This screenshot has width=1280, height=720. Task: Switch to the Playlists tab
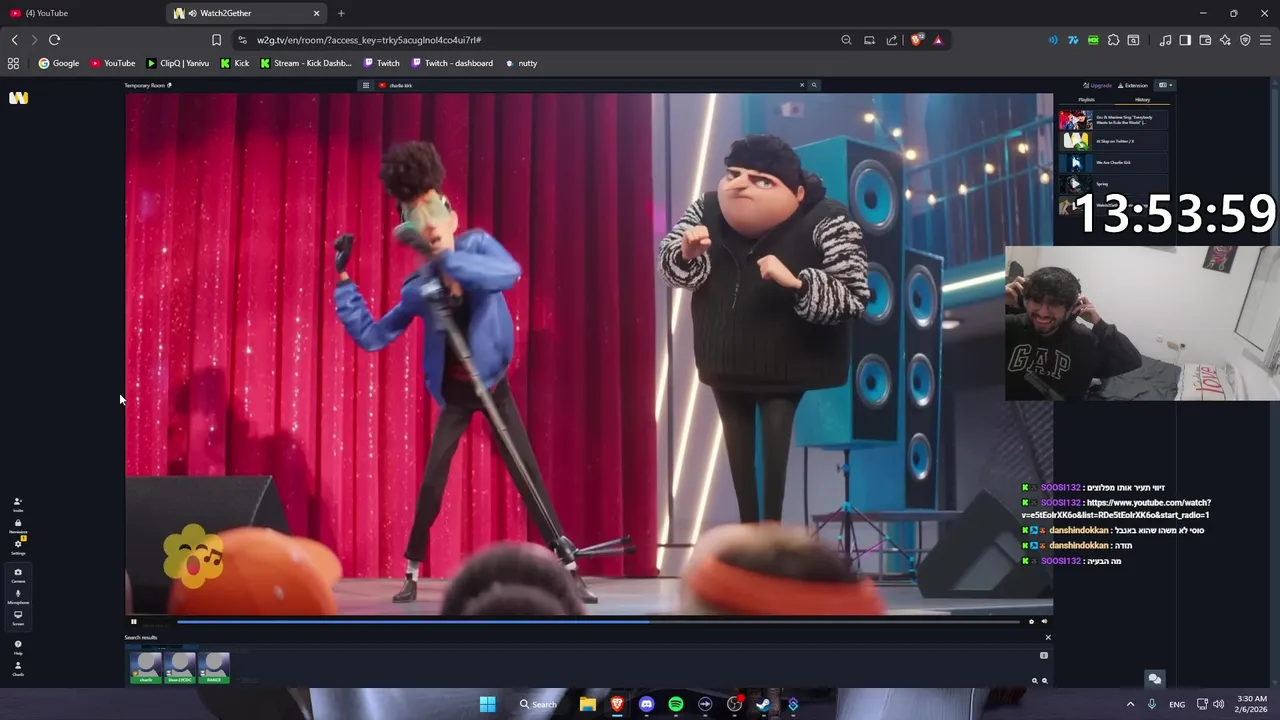click(x=1086, y=100)
